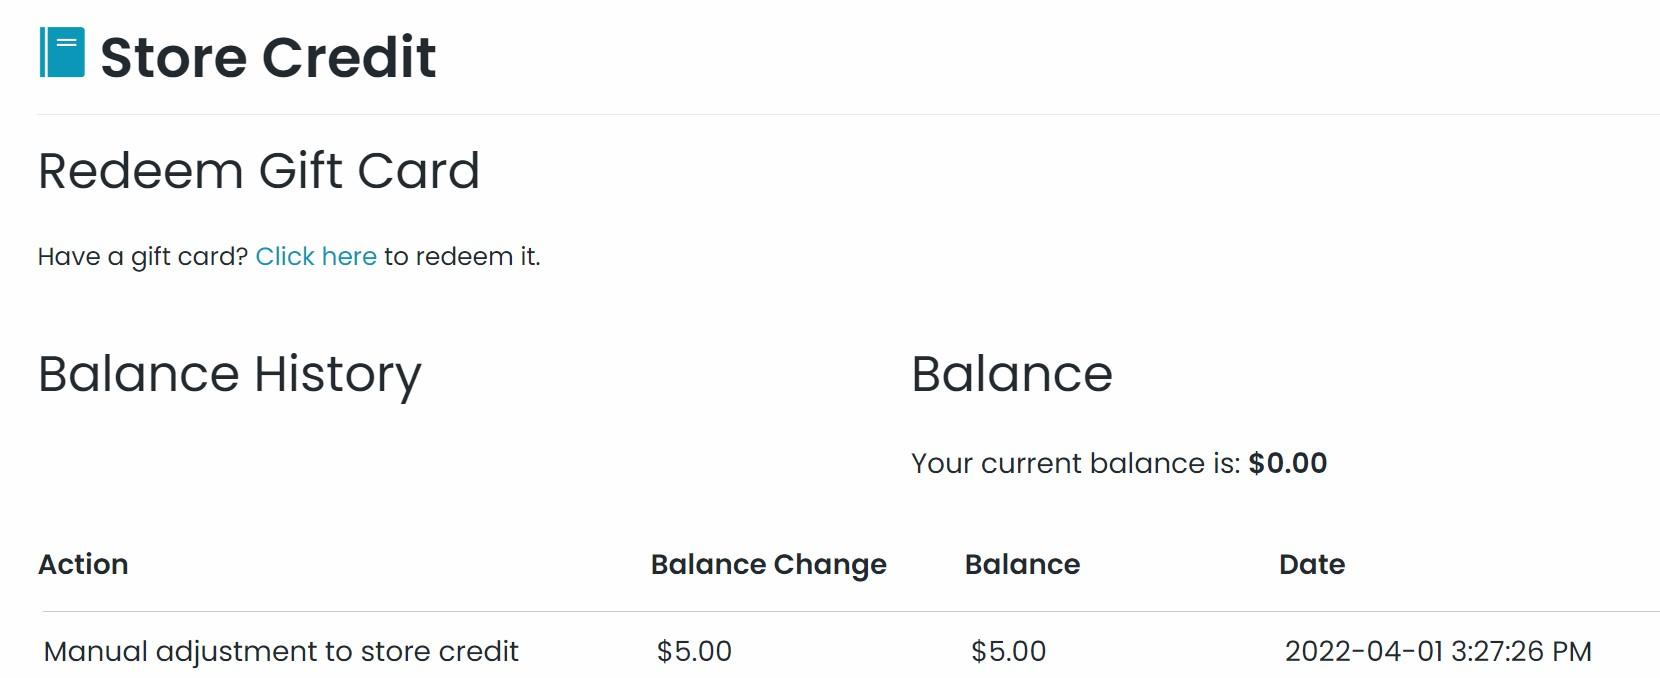This screenshot has width=1660, height=678.
Task: Click the Date column header
Action: tap(1311, 565)
